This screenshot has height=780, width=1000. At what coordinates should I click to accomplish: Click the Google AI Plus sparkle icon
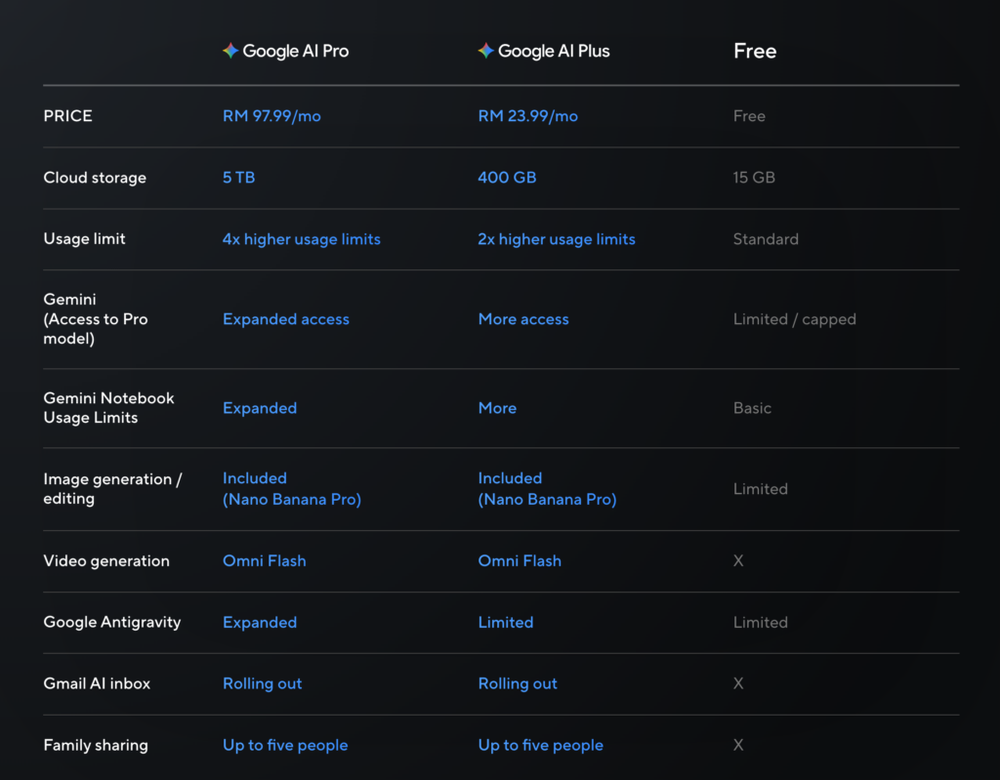[x=486, y=50]
